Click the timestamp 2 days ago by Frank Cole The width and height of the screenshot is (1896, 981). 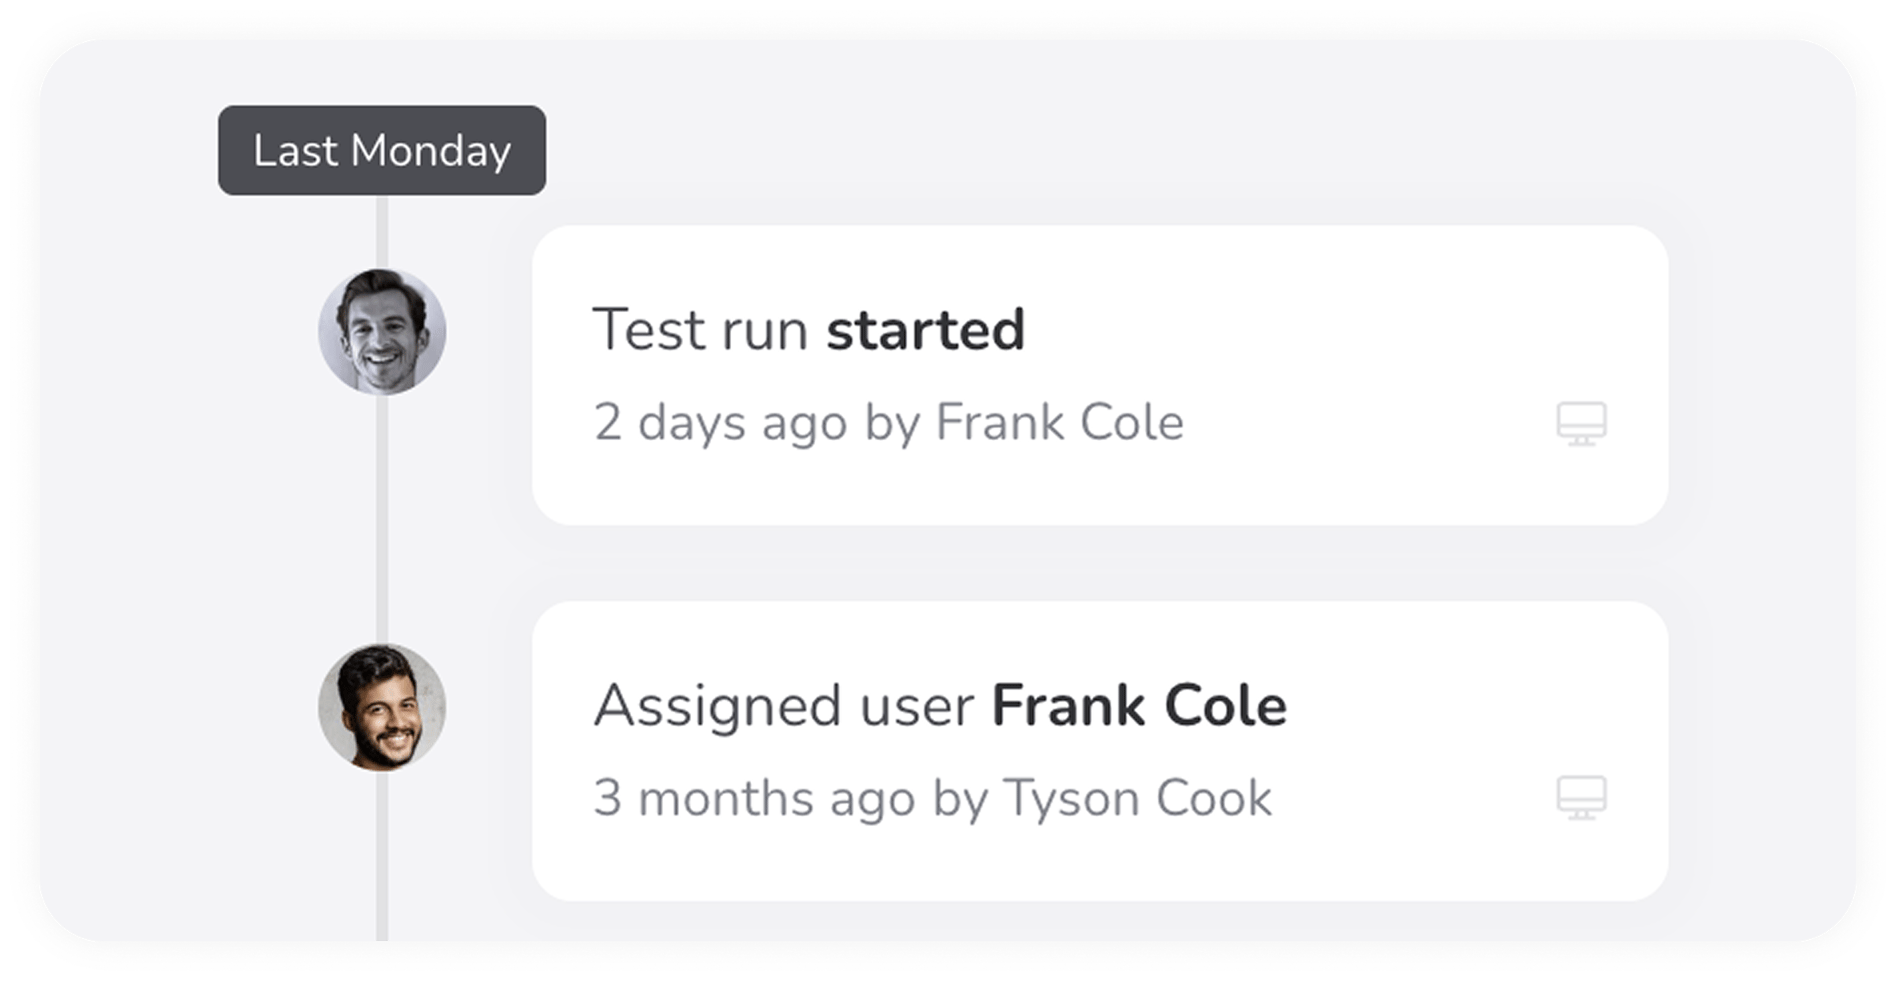[888, 423]
